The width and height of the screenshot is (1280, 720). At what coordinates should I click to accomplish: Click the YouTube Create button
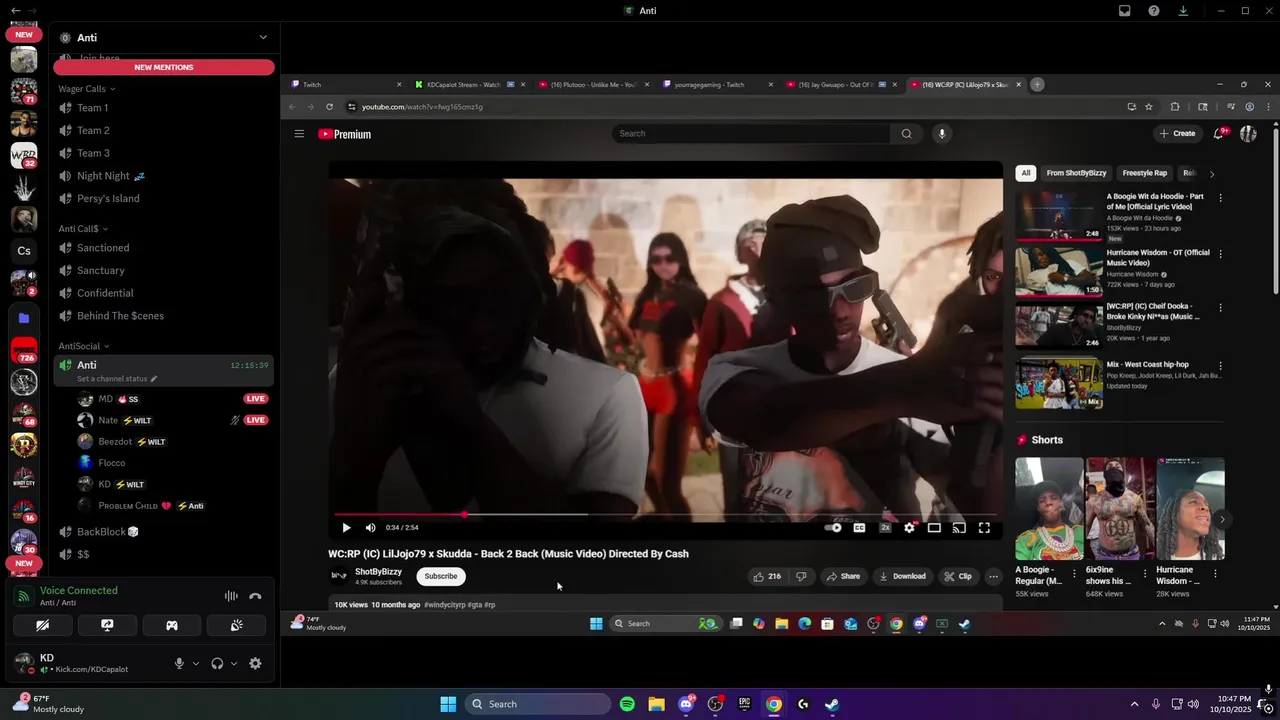pos(1177,134)
